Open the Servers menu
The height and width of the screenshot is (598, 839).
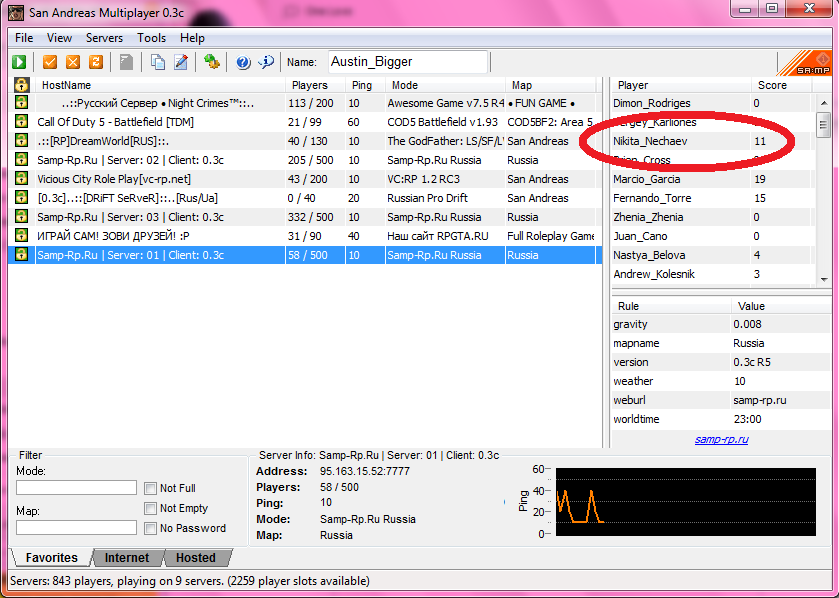[x=104, y=38]
